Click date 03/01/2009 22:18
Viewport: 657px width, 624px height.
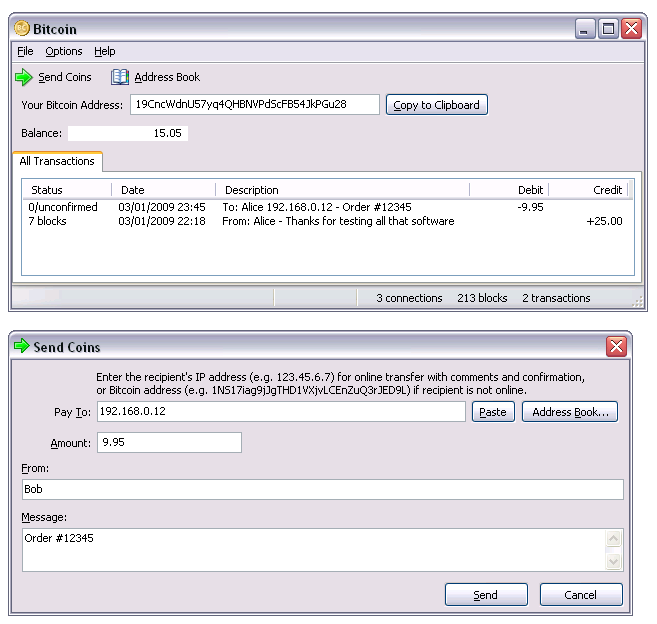tap(162, 221)
